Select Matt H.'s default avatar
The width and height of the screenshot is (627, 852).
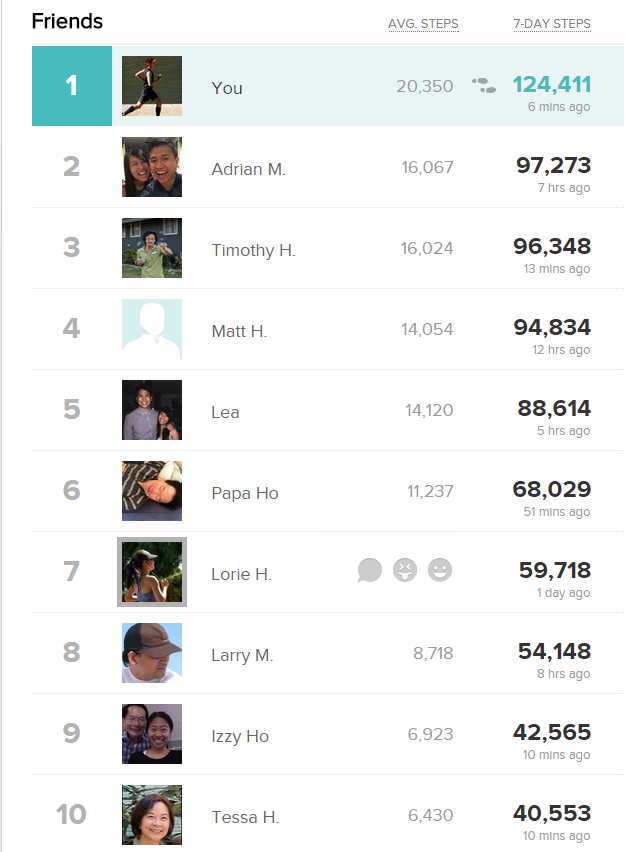coord(152,329)
